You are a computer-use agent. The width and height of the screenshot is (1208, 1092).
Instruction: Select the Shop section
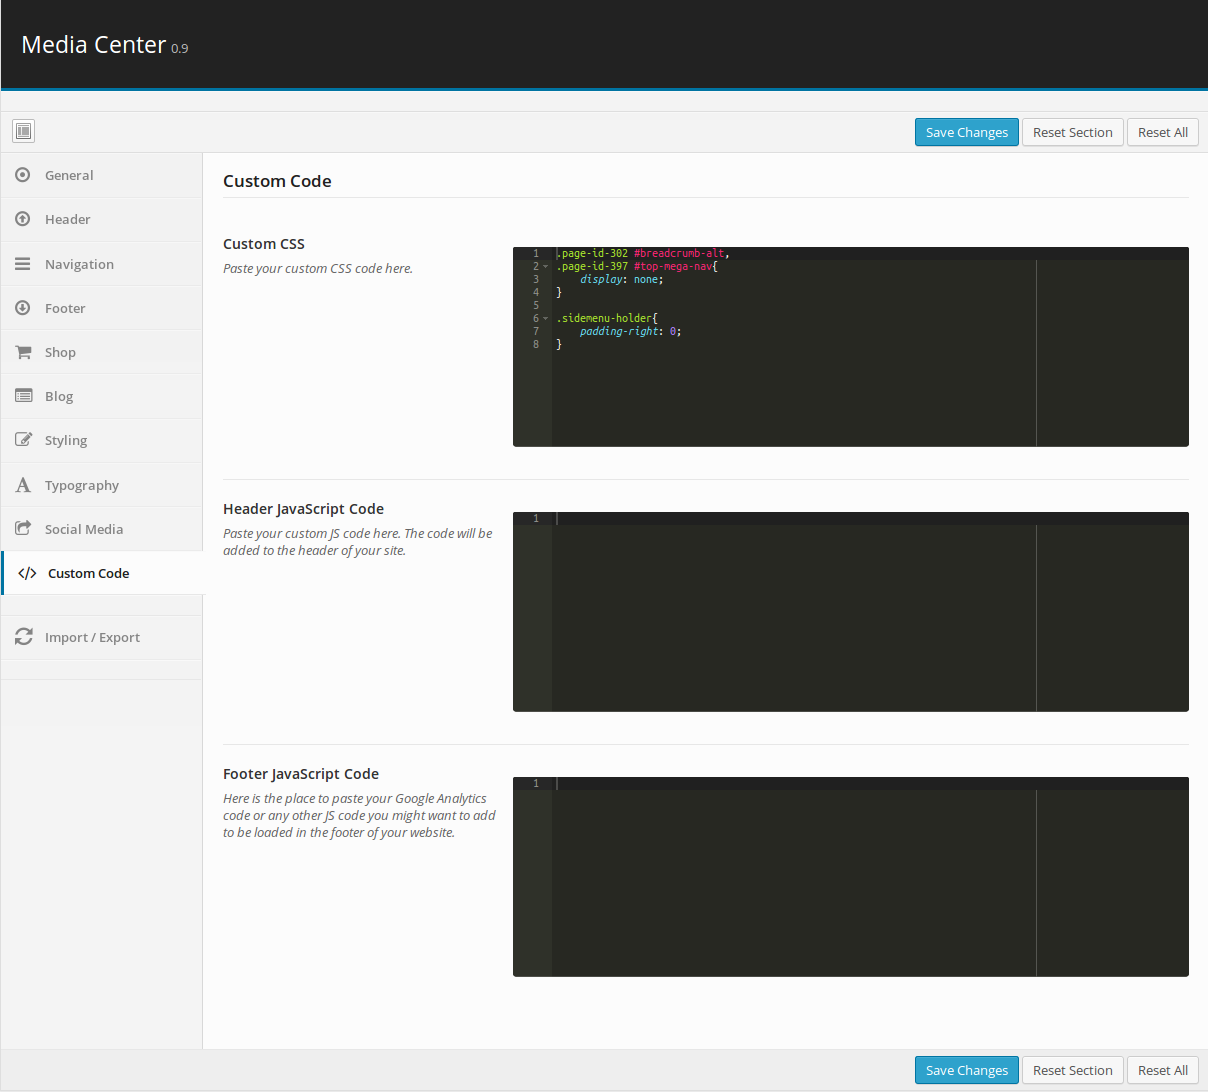(x=102, y=352)
